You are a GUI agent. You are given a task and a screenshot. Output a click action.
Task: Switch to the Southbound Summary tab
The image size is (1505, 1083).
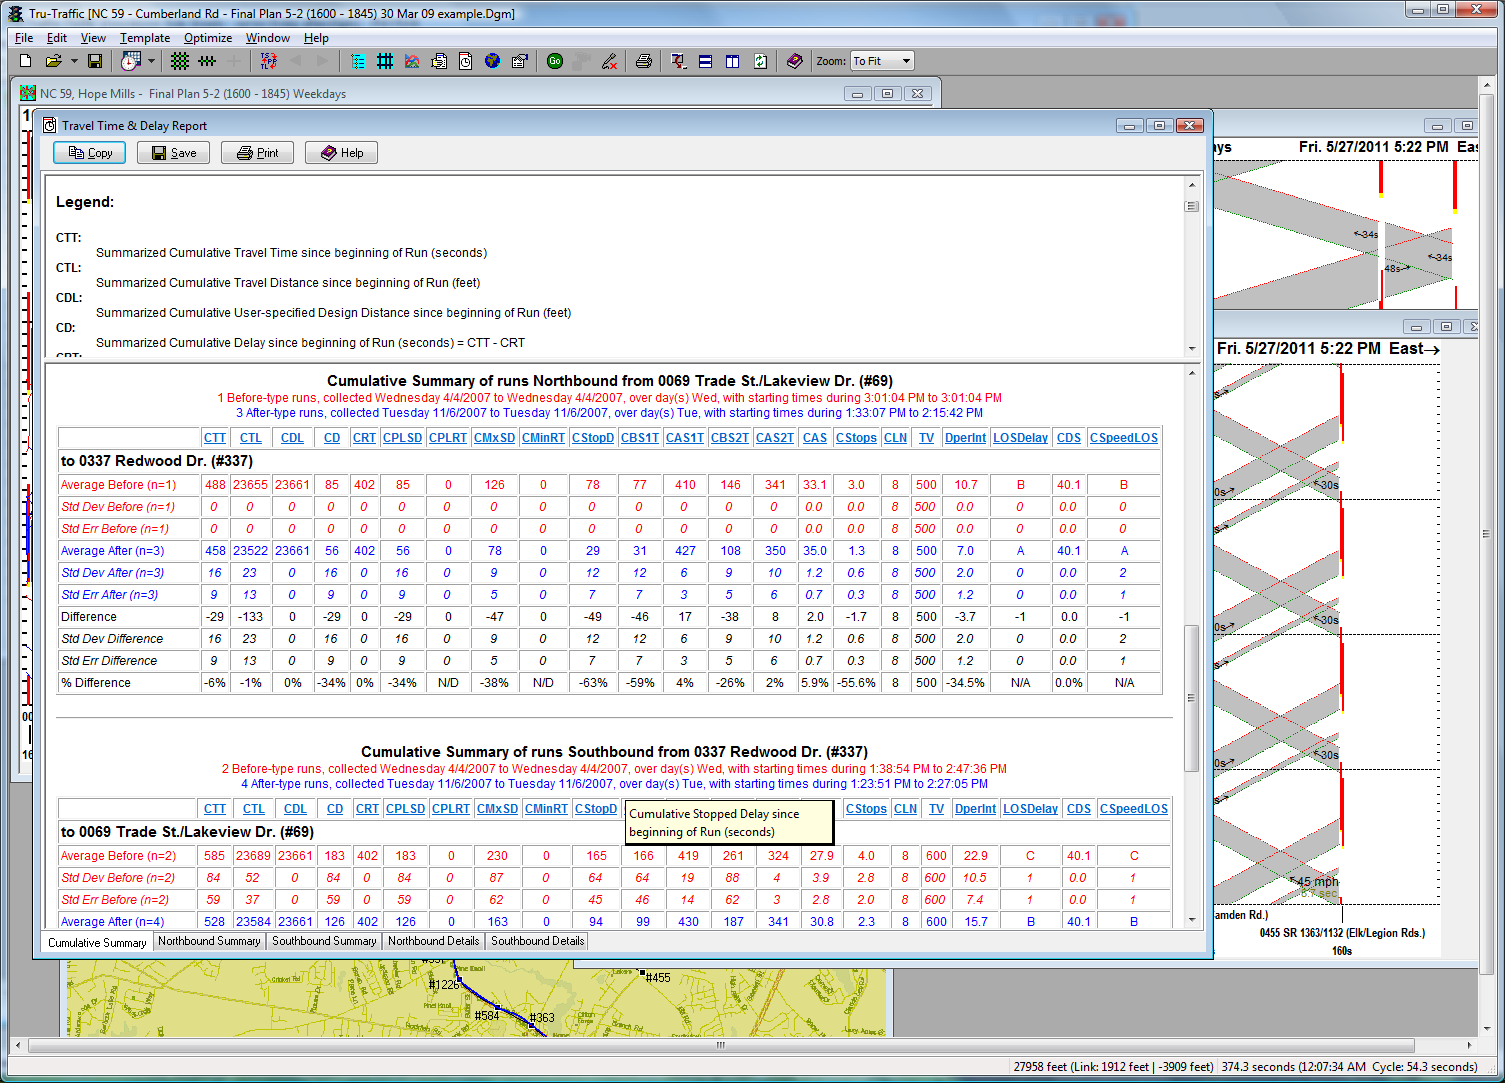pos(324,941)
